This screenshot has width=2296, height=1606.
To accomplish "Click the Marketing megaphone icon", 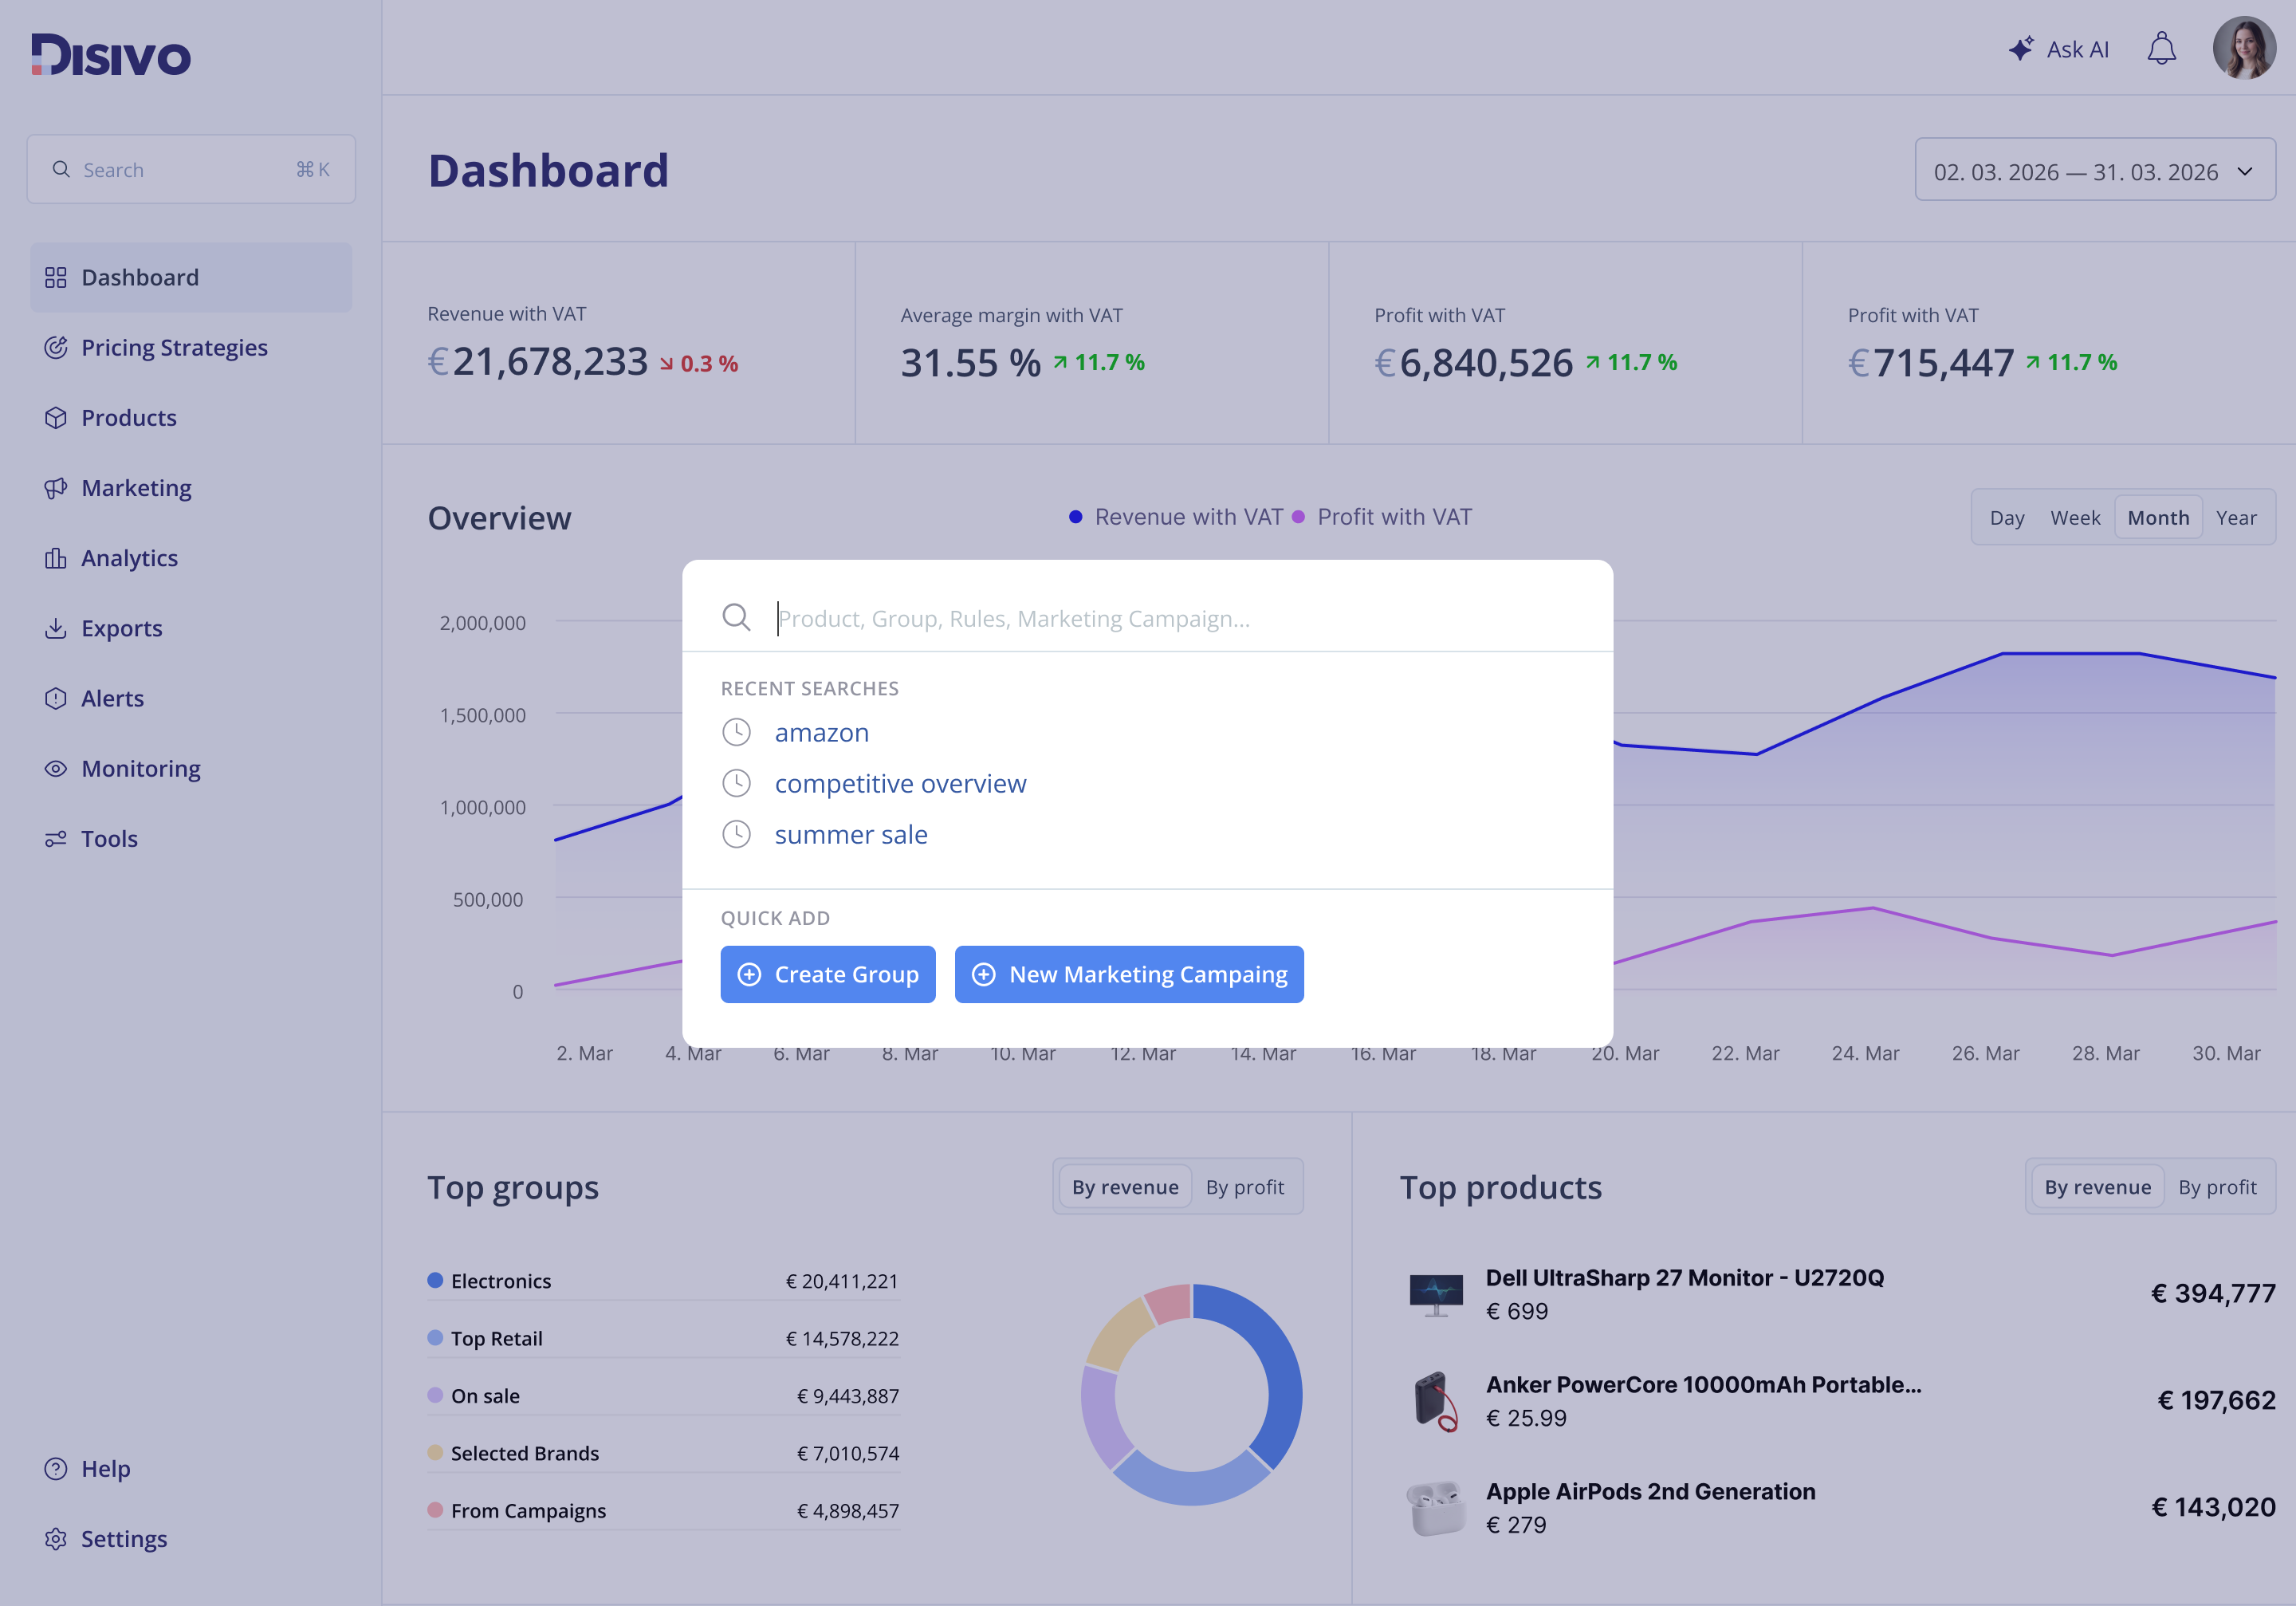I will [x=56, y=487].
